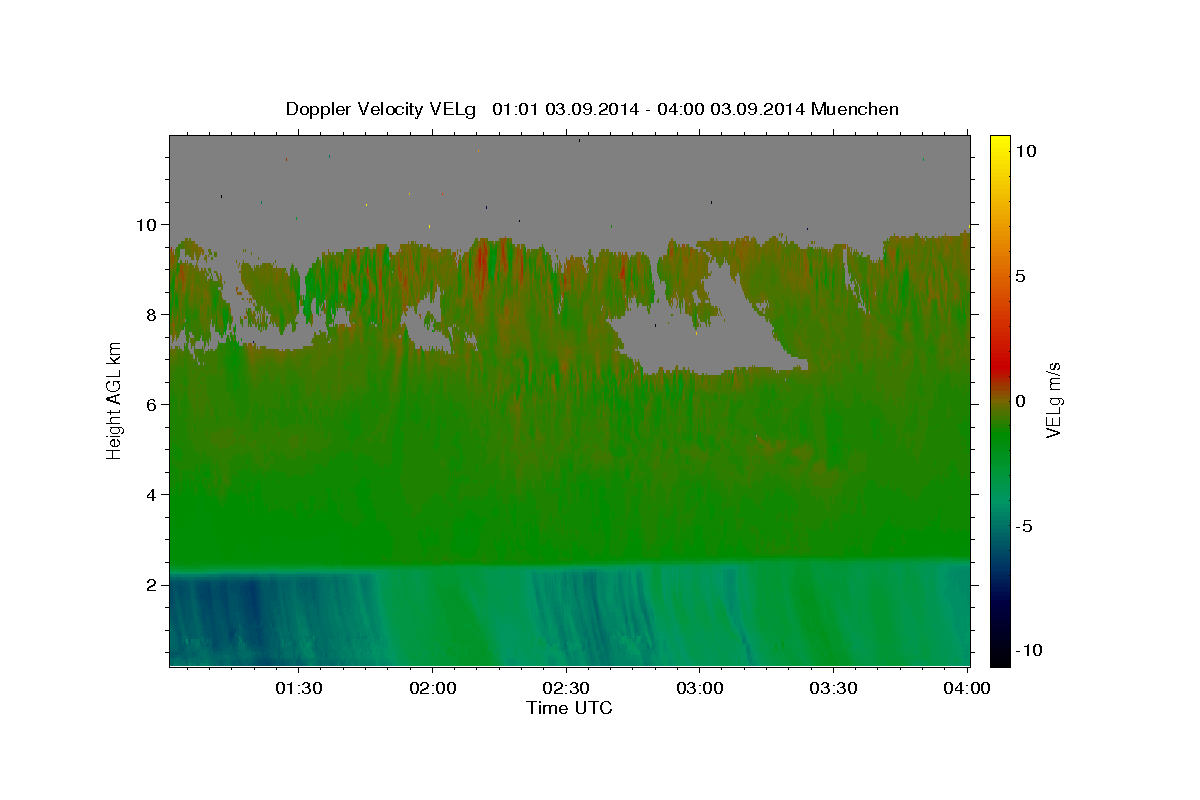Pick the black bottom of the colorbar
This screenshot has width=1200, height=800.
(999, 655)
